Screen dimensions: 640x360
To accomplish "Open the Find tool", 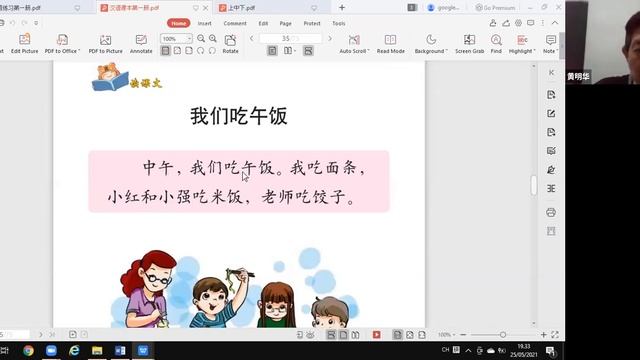I will click(496, 44).
